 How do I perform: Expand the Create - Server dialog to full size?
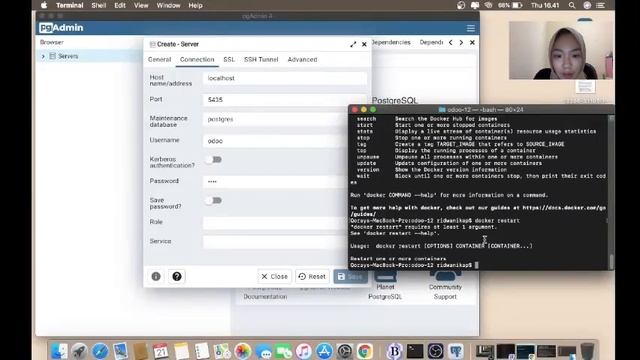point(353,44)
